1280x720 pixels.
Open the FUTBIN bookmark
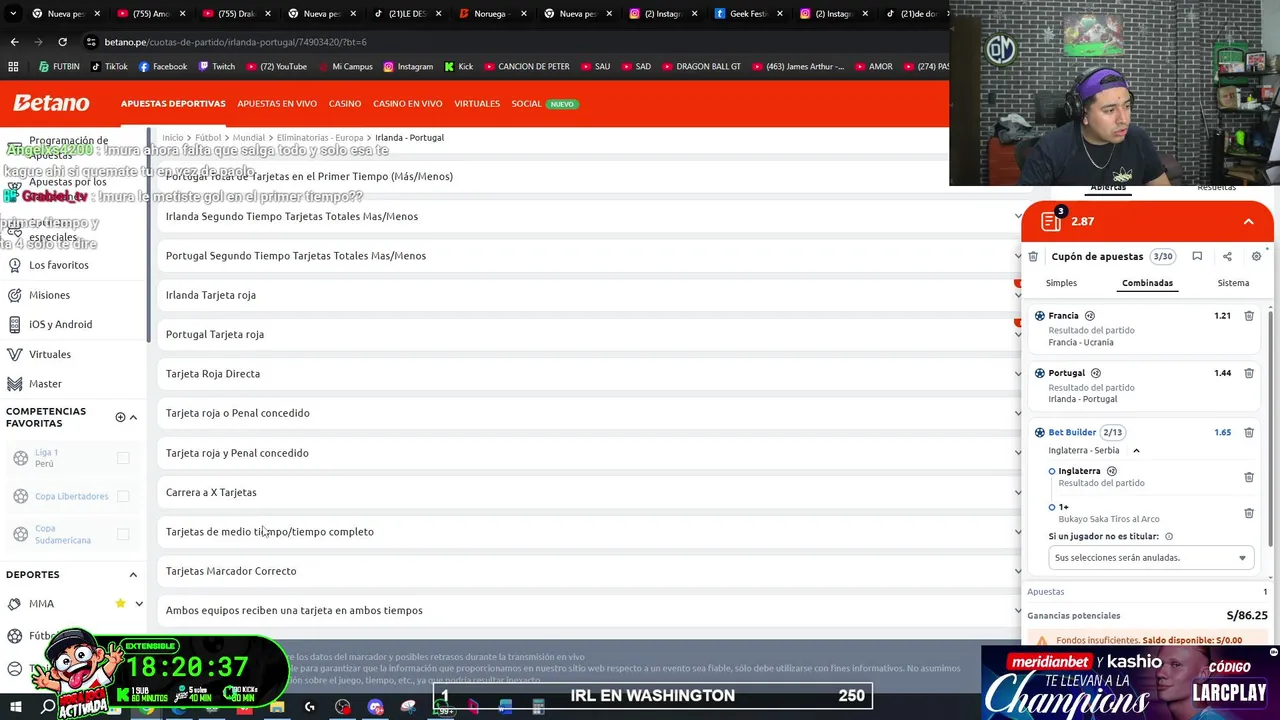59,67
